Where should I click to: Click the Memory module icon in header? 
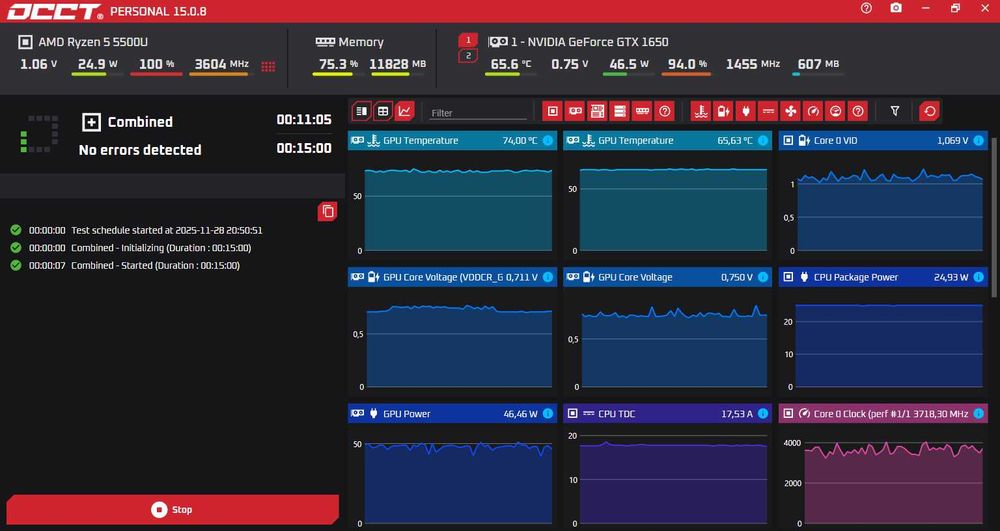pos(325,42)
